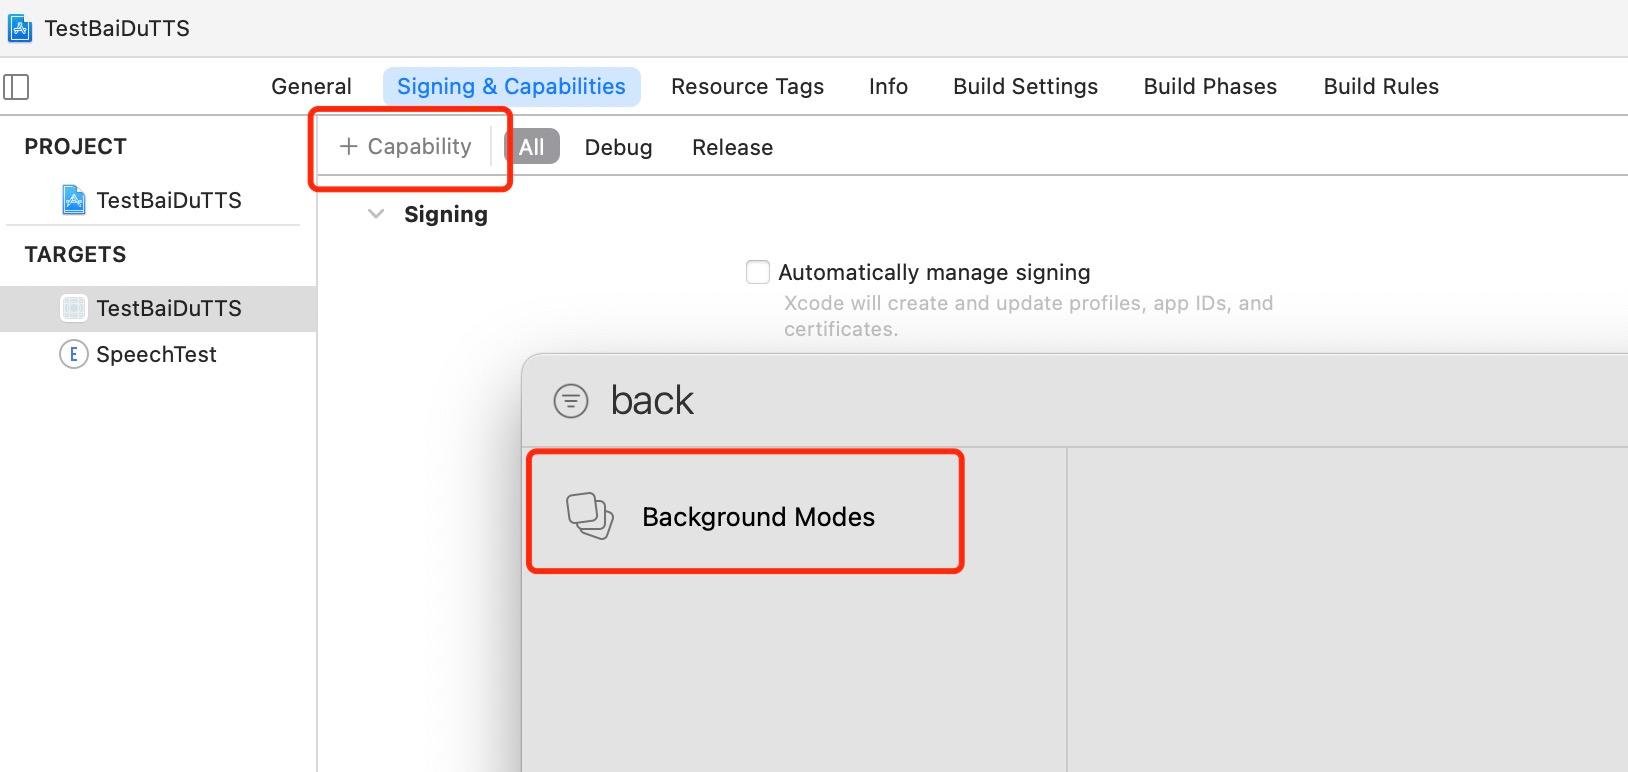Click the capability search field containing "back"
1628x772 pixels.
[900, 401]
